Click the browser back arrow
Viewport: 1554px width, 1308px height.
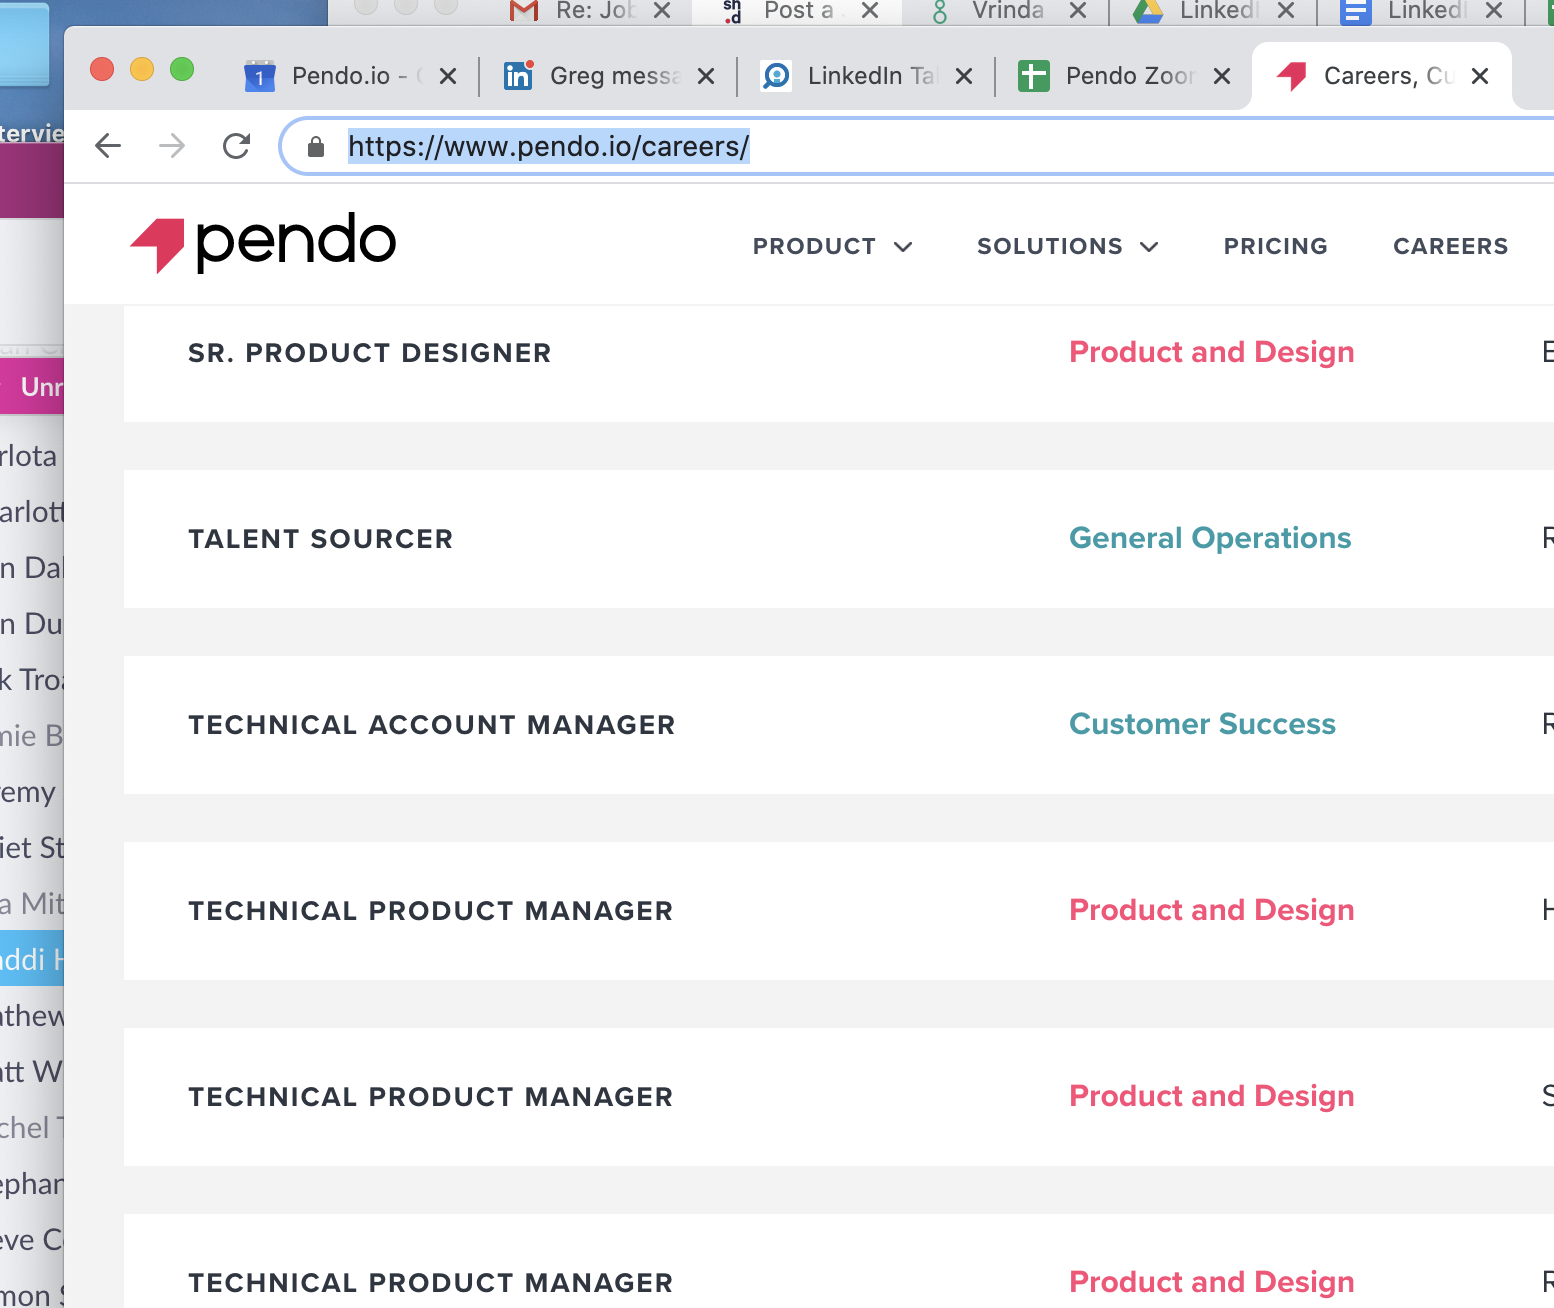[108, 146]
